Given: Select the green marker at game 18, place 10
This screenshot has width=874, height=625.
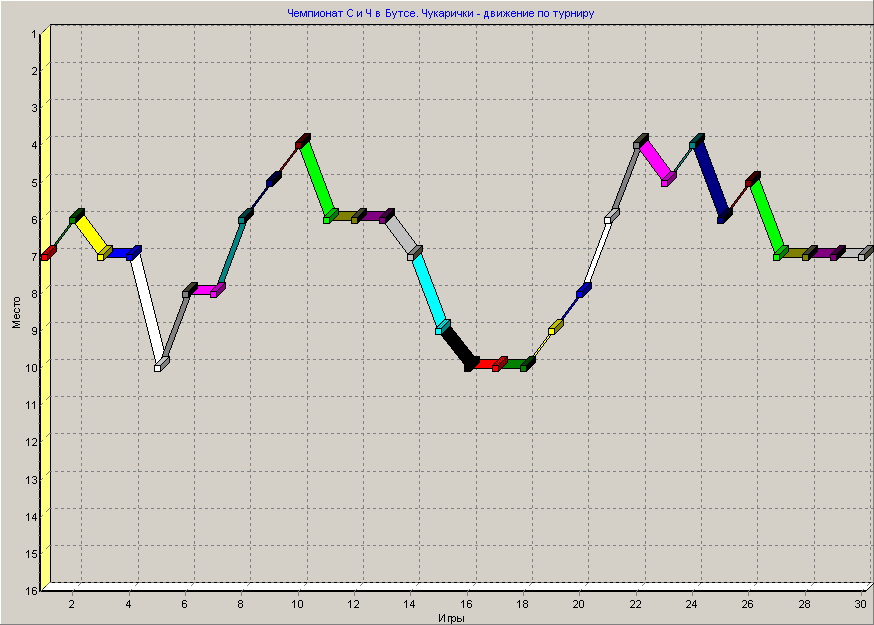Looking at the screenshot, I should coord(527,364).
